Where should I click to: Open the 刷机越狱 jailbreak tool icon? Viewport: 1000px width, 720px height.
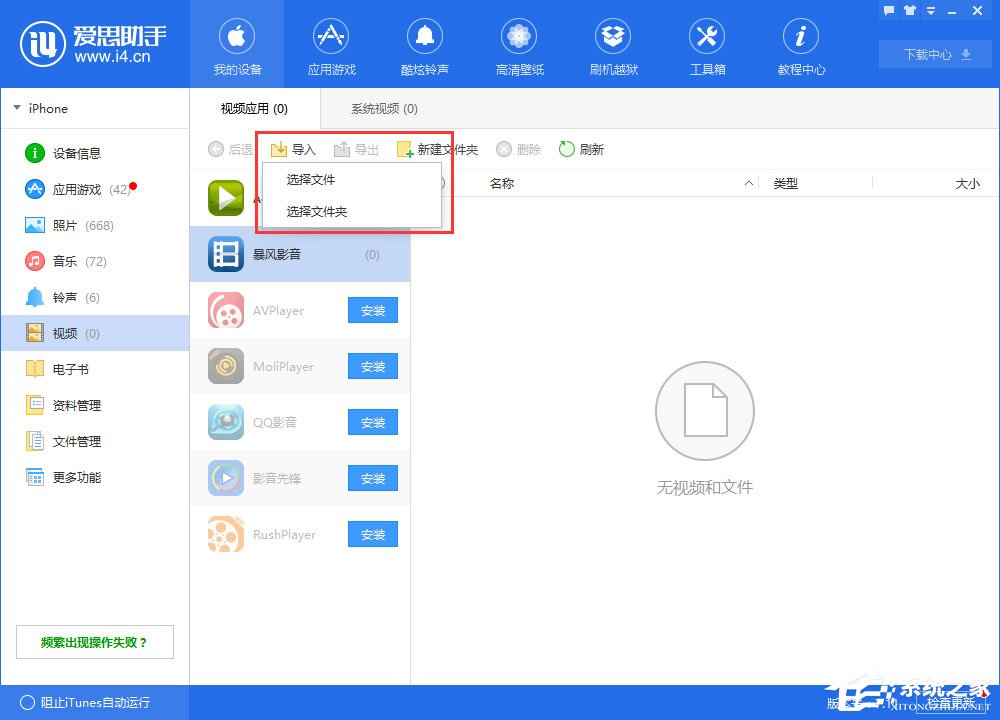[x=612, y=45]
